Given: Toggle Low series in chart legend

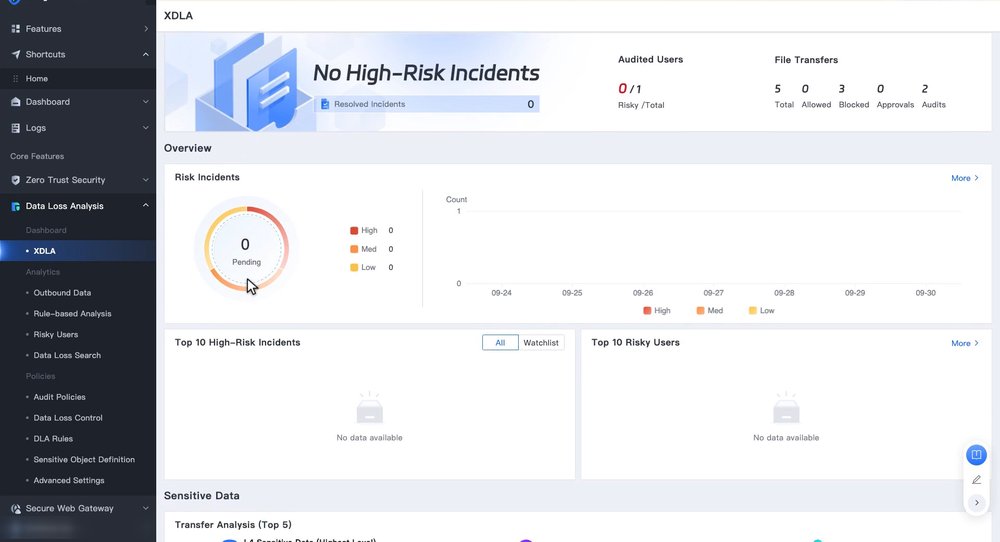Looking at the screenshot, I should [761, 311].
